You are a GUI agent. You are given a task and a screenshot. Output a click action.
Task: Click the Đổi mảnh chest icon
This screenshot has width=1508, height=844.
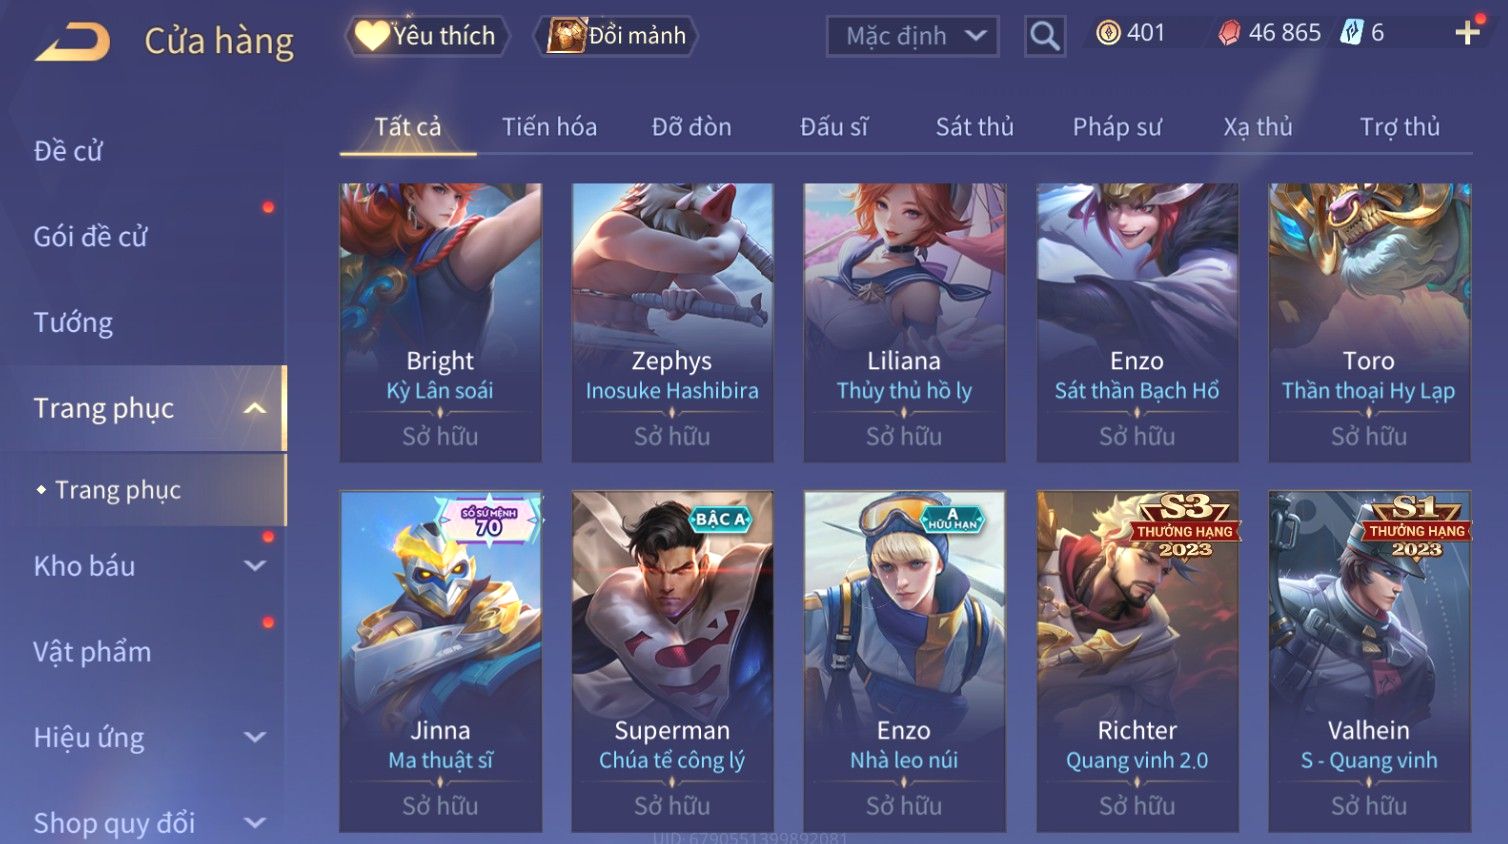point(565,36)
